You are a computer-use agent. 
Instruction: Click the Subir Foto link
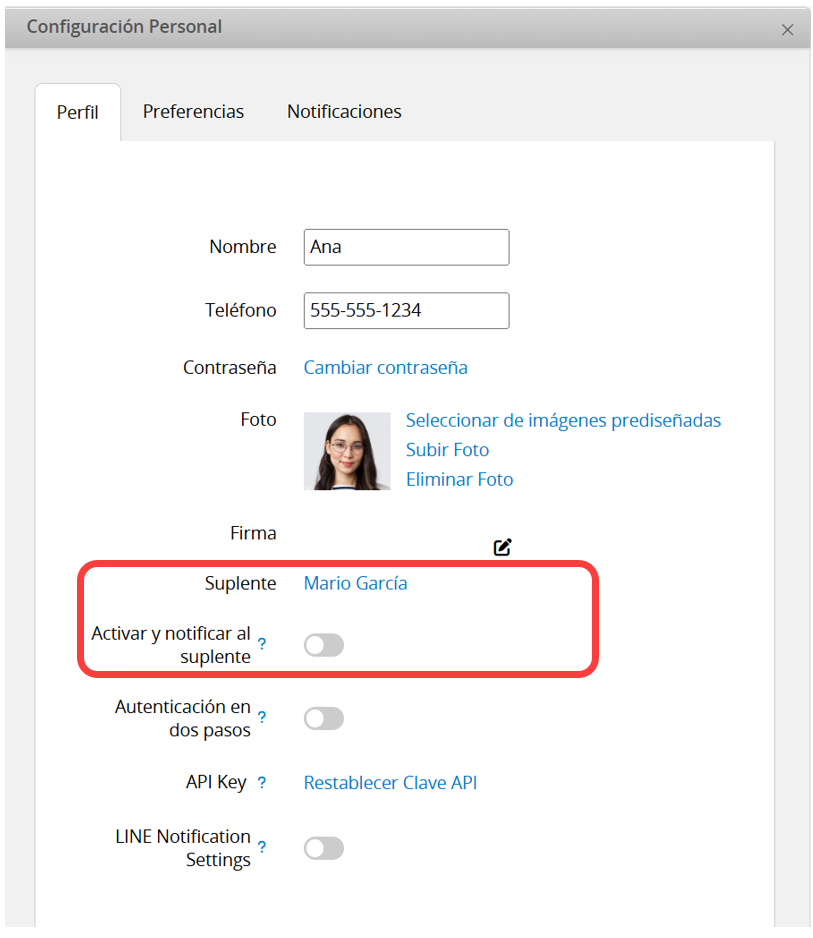(x=447, y=449)
